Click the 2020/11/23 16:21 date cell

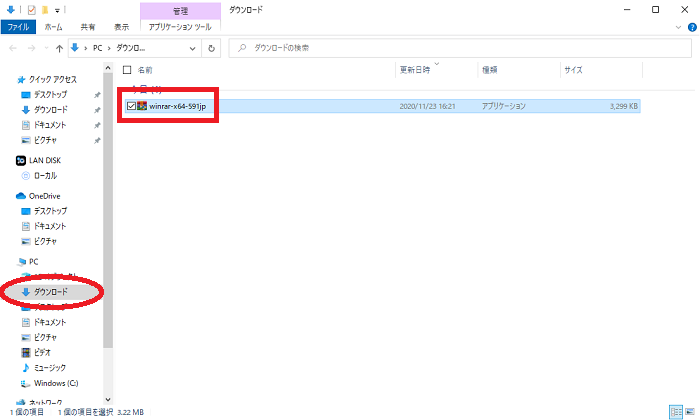(427, 106)
